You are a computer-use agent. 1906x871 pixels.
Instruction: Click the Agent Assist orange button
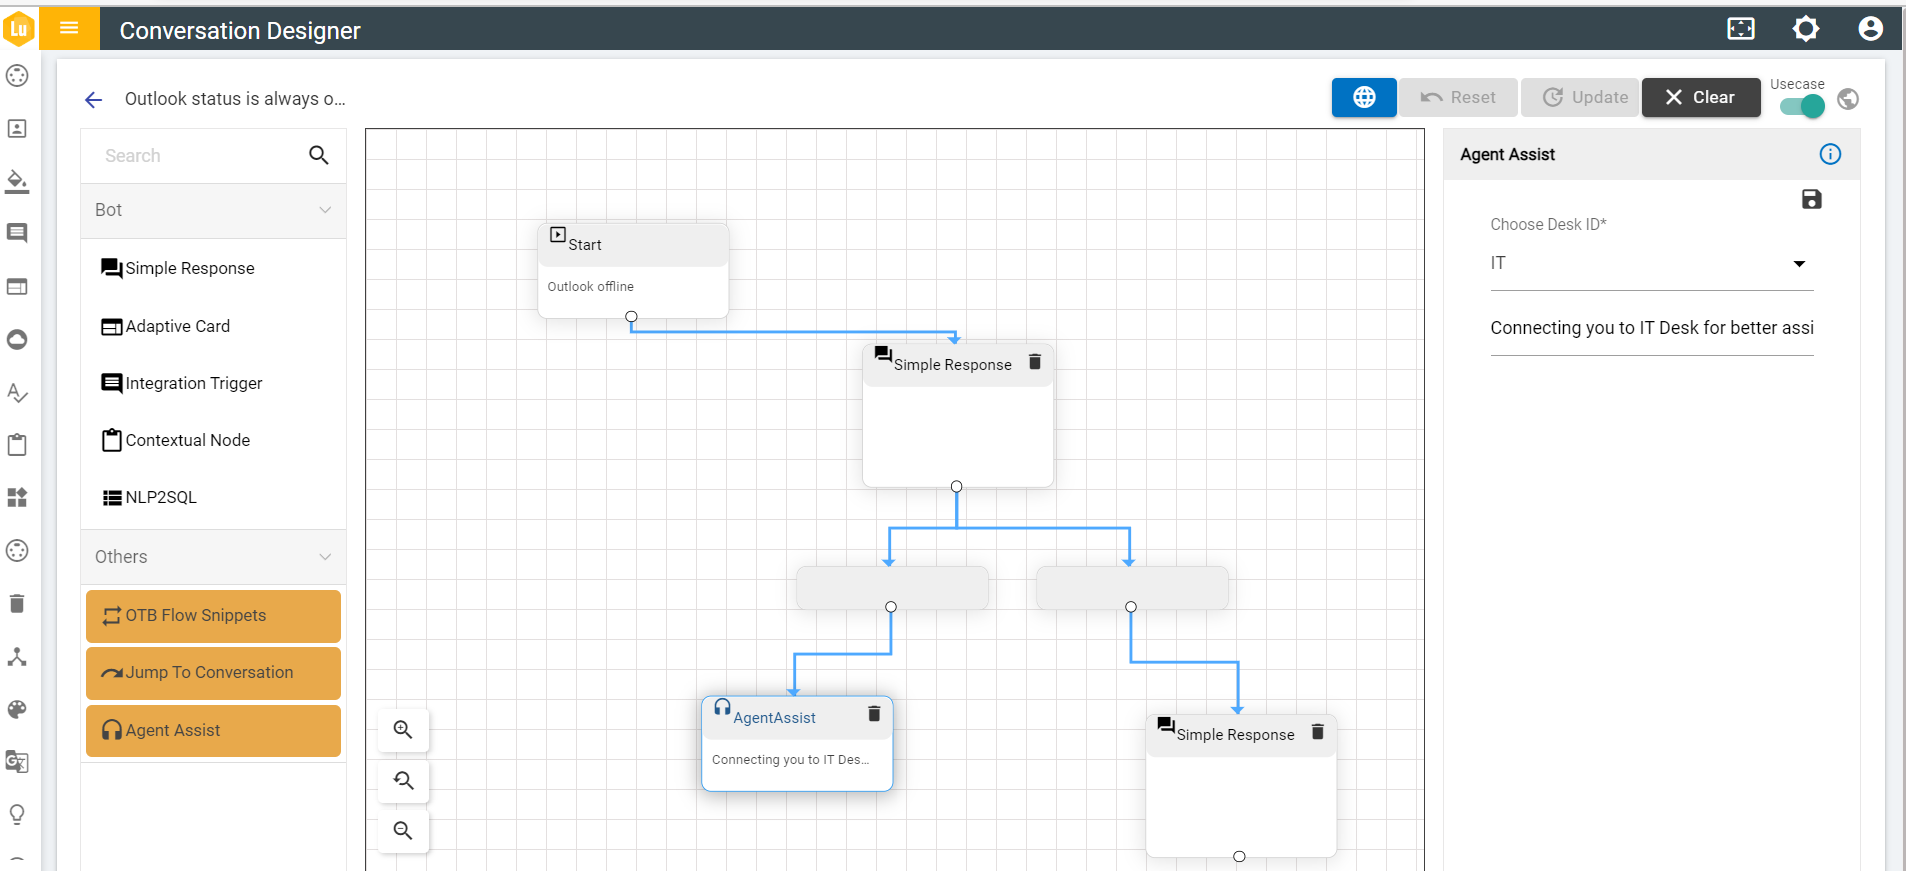coord(213,730)
